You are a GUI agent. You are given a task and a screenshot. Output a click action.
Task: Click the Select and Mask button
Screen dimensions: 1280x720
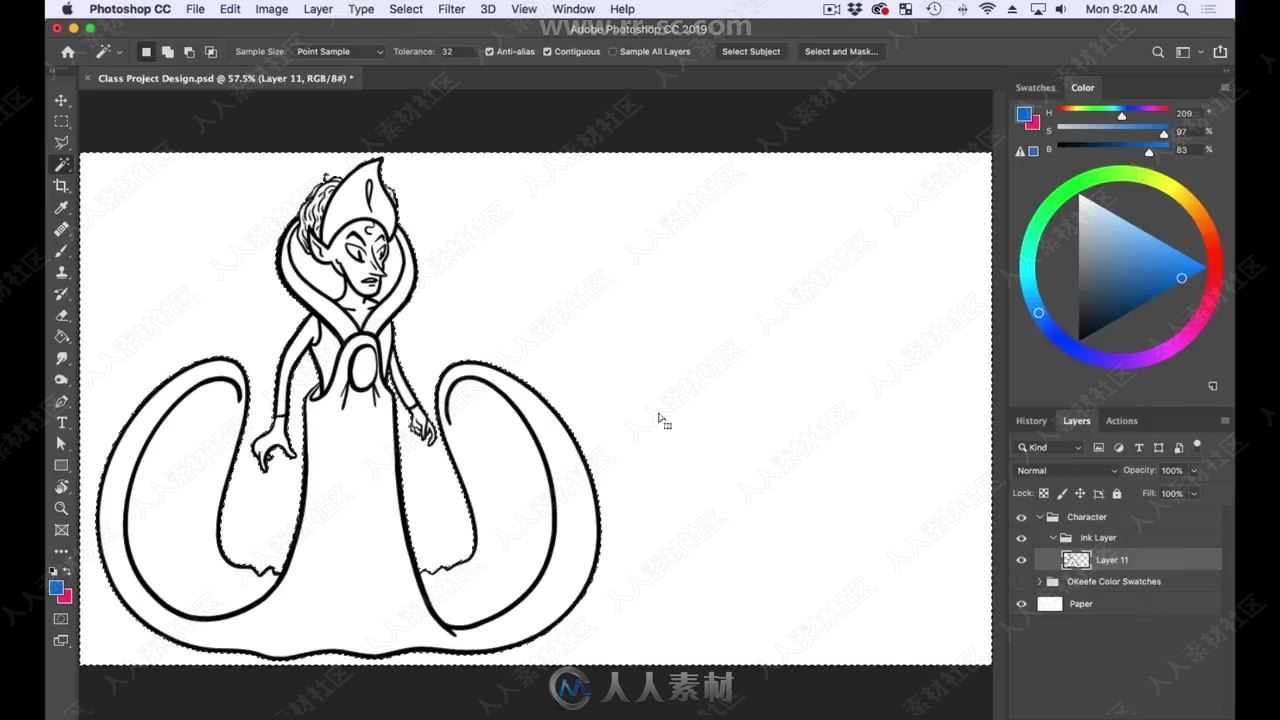pos(841,52)
